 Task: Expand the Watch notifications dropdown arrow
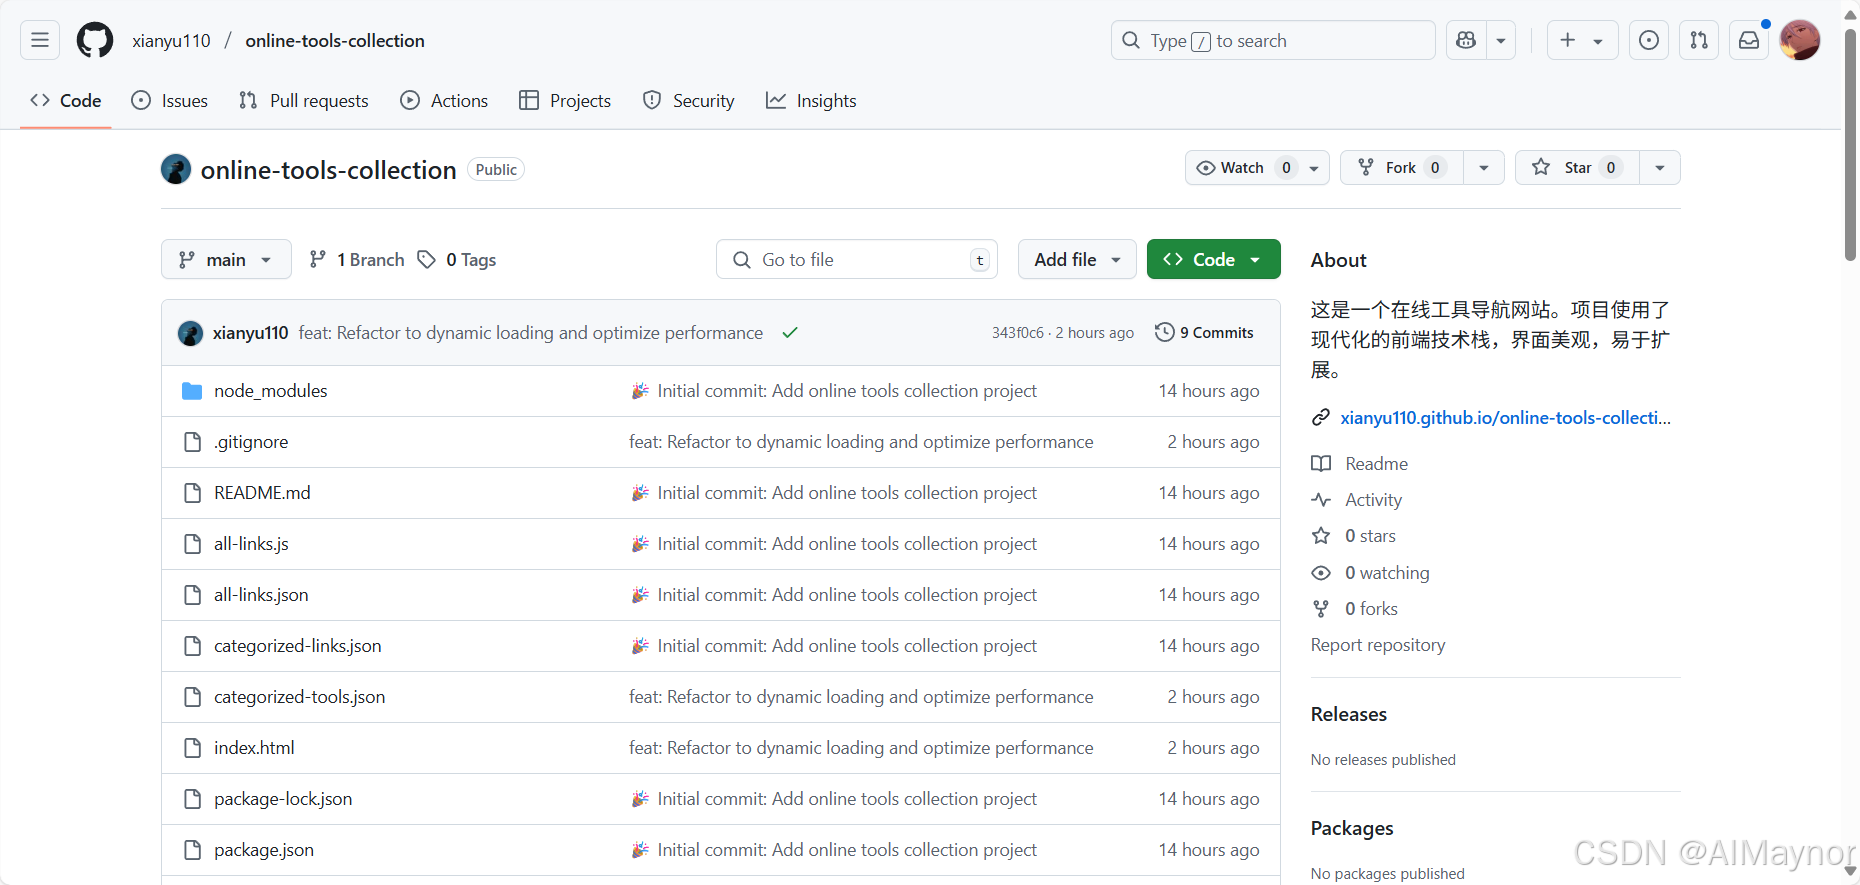point(1314,167)
